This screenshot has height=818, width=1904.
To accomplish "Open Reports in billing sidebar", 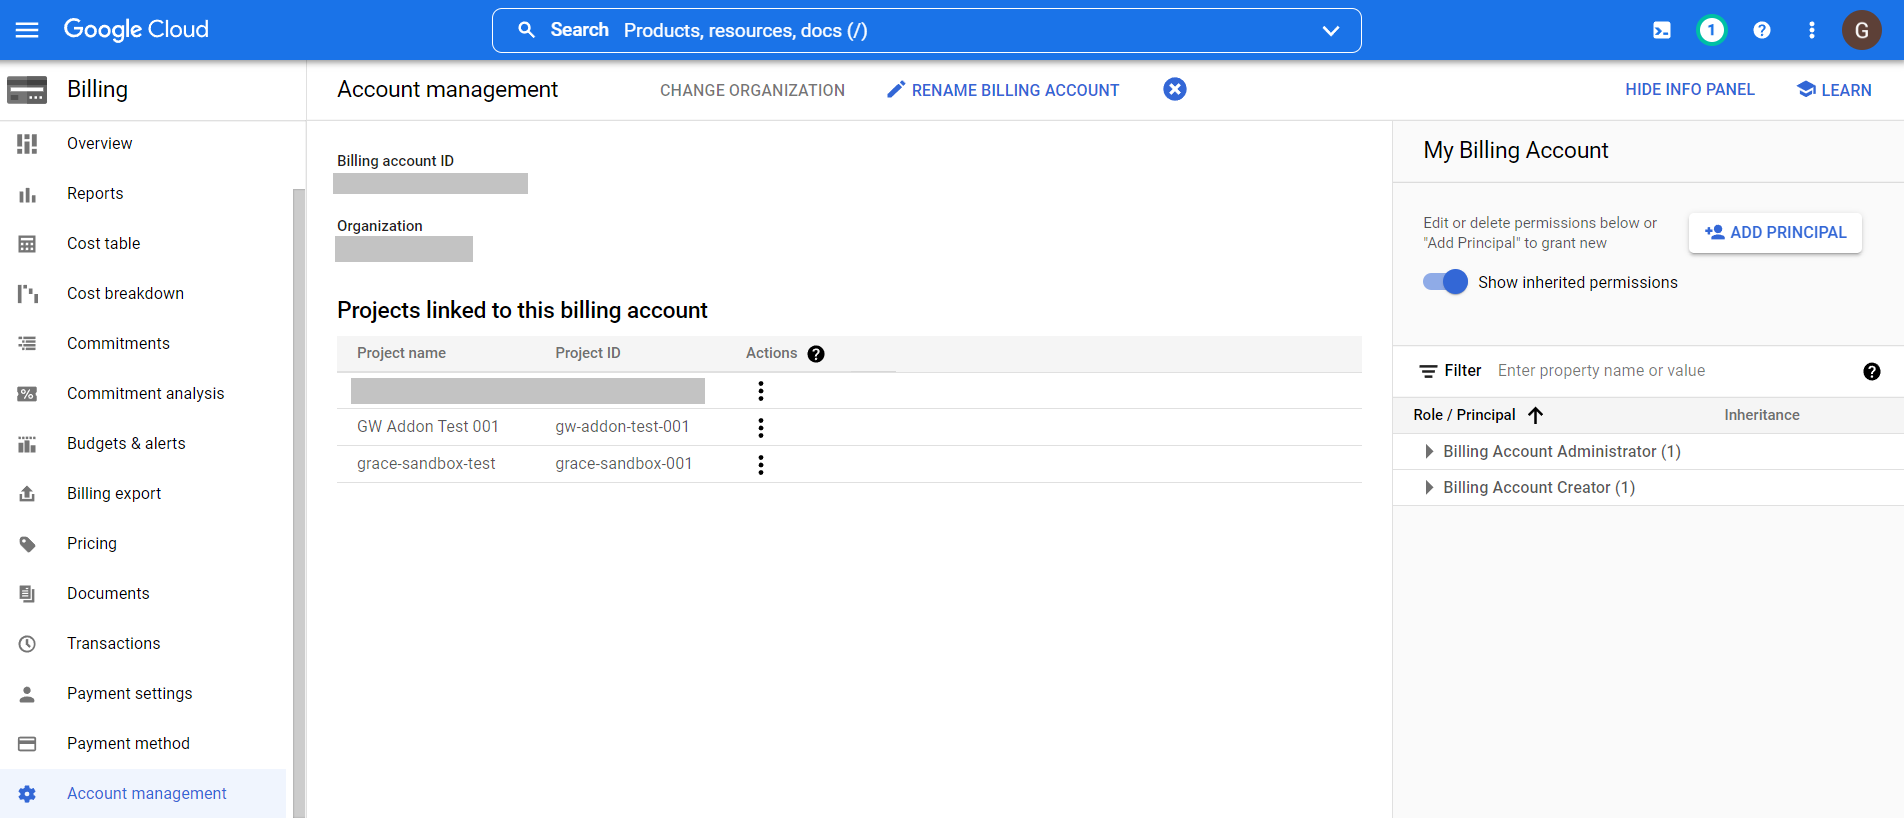I will (95, 193).
